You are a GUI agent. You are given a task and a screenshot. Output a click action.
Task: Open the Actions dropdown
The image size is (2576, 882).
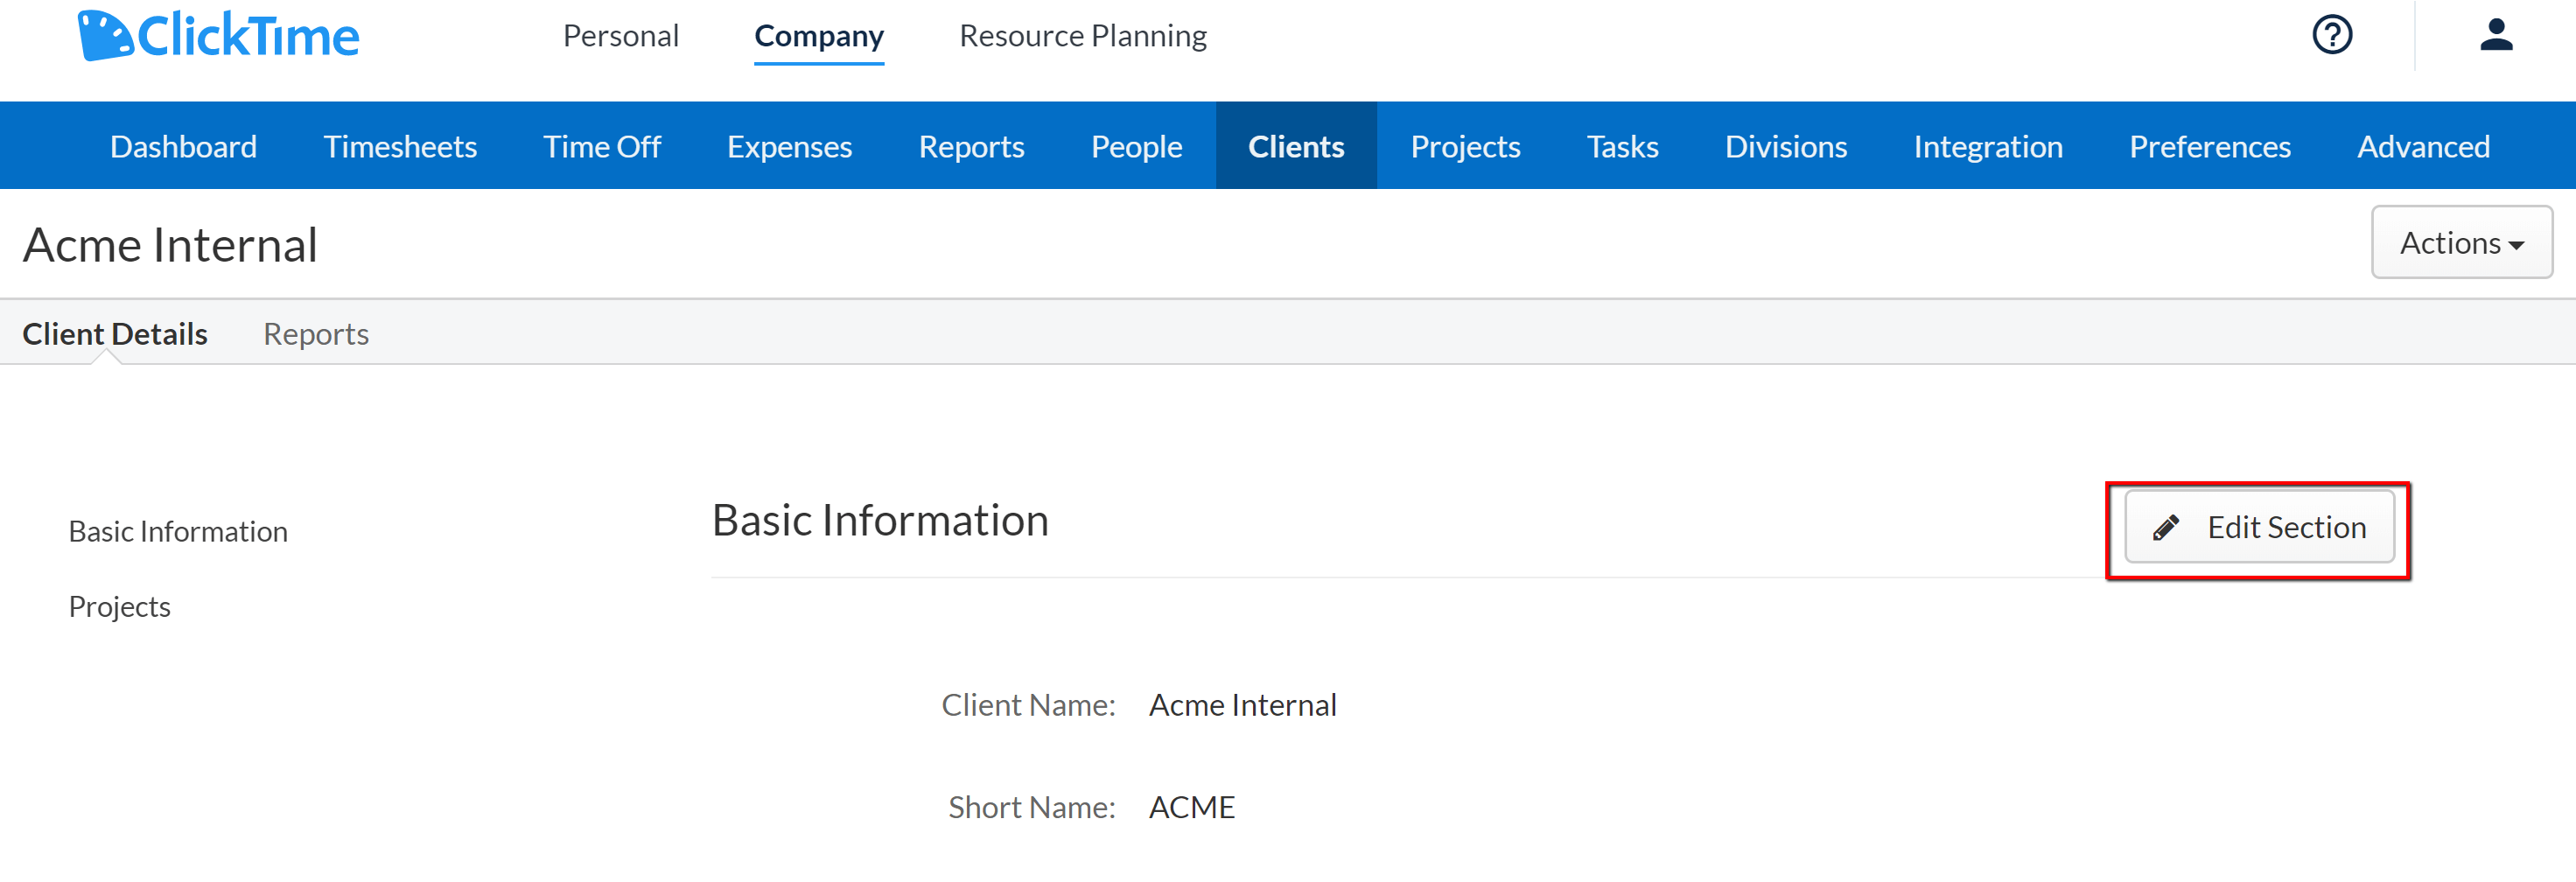pos(2461,242)
